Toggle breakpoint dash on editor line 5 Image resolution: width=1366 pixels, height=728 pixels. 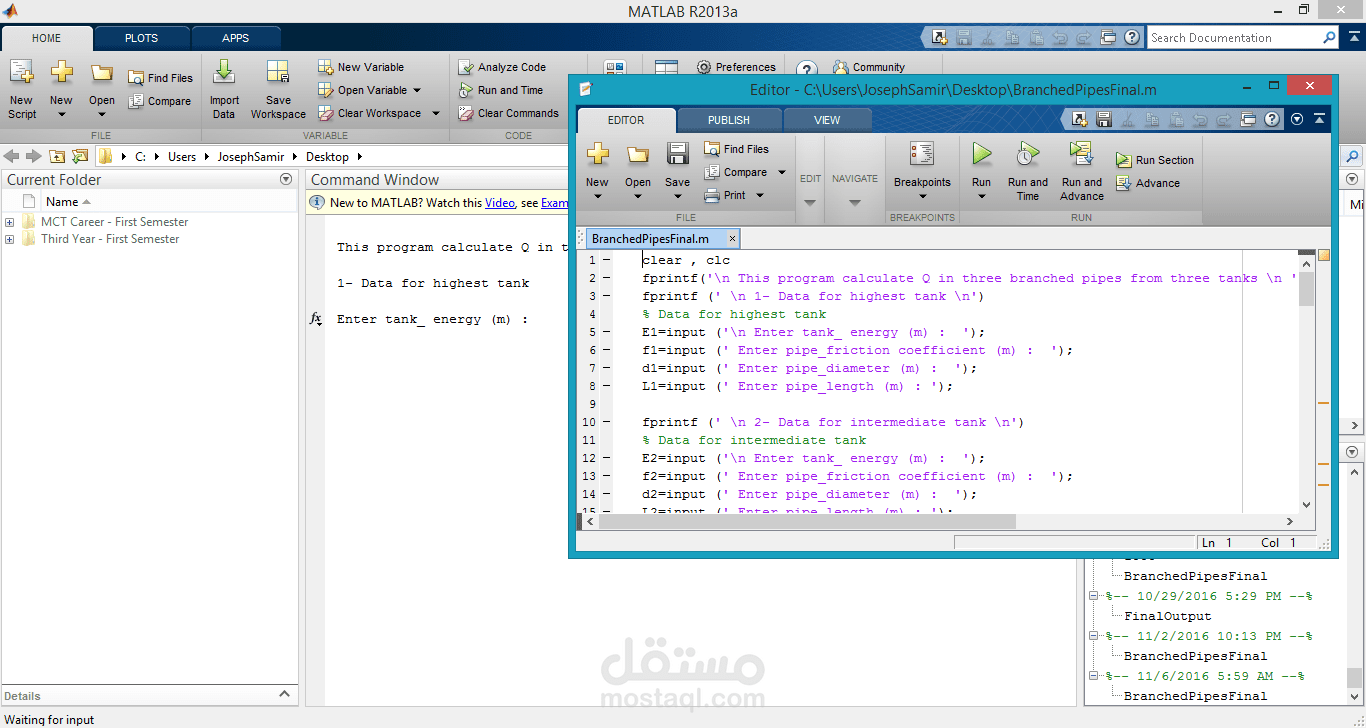click(606, 332)
